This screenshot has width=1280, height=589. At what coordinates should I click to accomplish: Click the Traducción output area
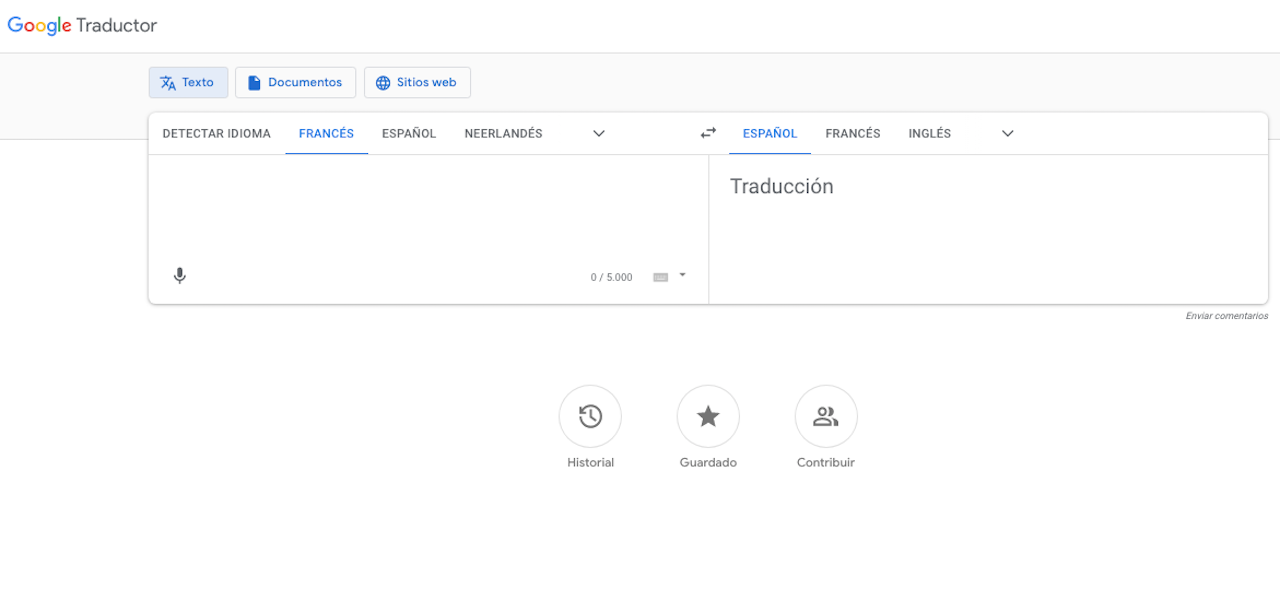988,229
